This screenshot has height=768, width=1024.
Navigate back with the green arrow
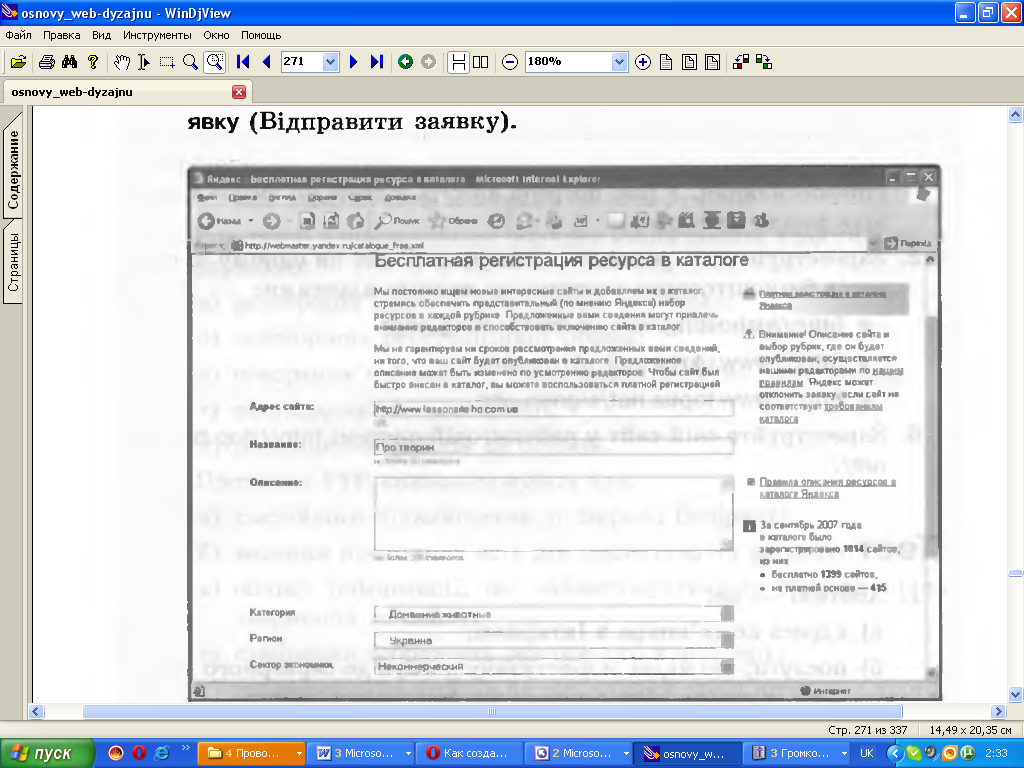(406, 62)
